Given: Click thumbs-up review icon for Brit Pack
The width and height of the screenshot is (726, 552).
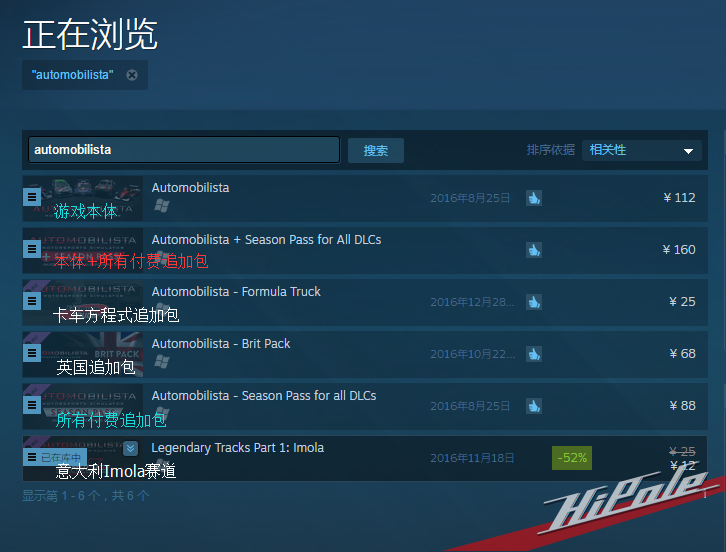Looking at the screenshot, I should (534, 354).
